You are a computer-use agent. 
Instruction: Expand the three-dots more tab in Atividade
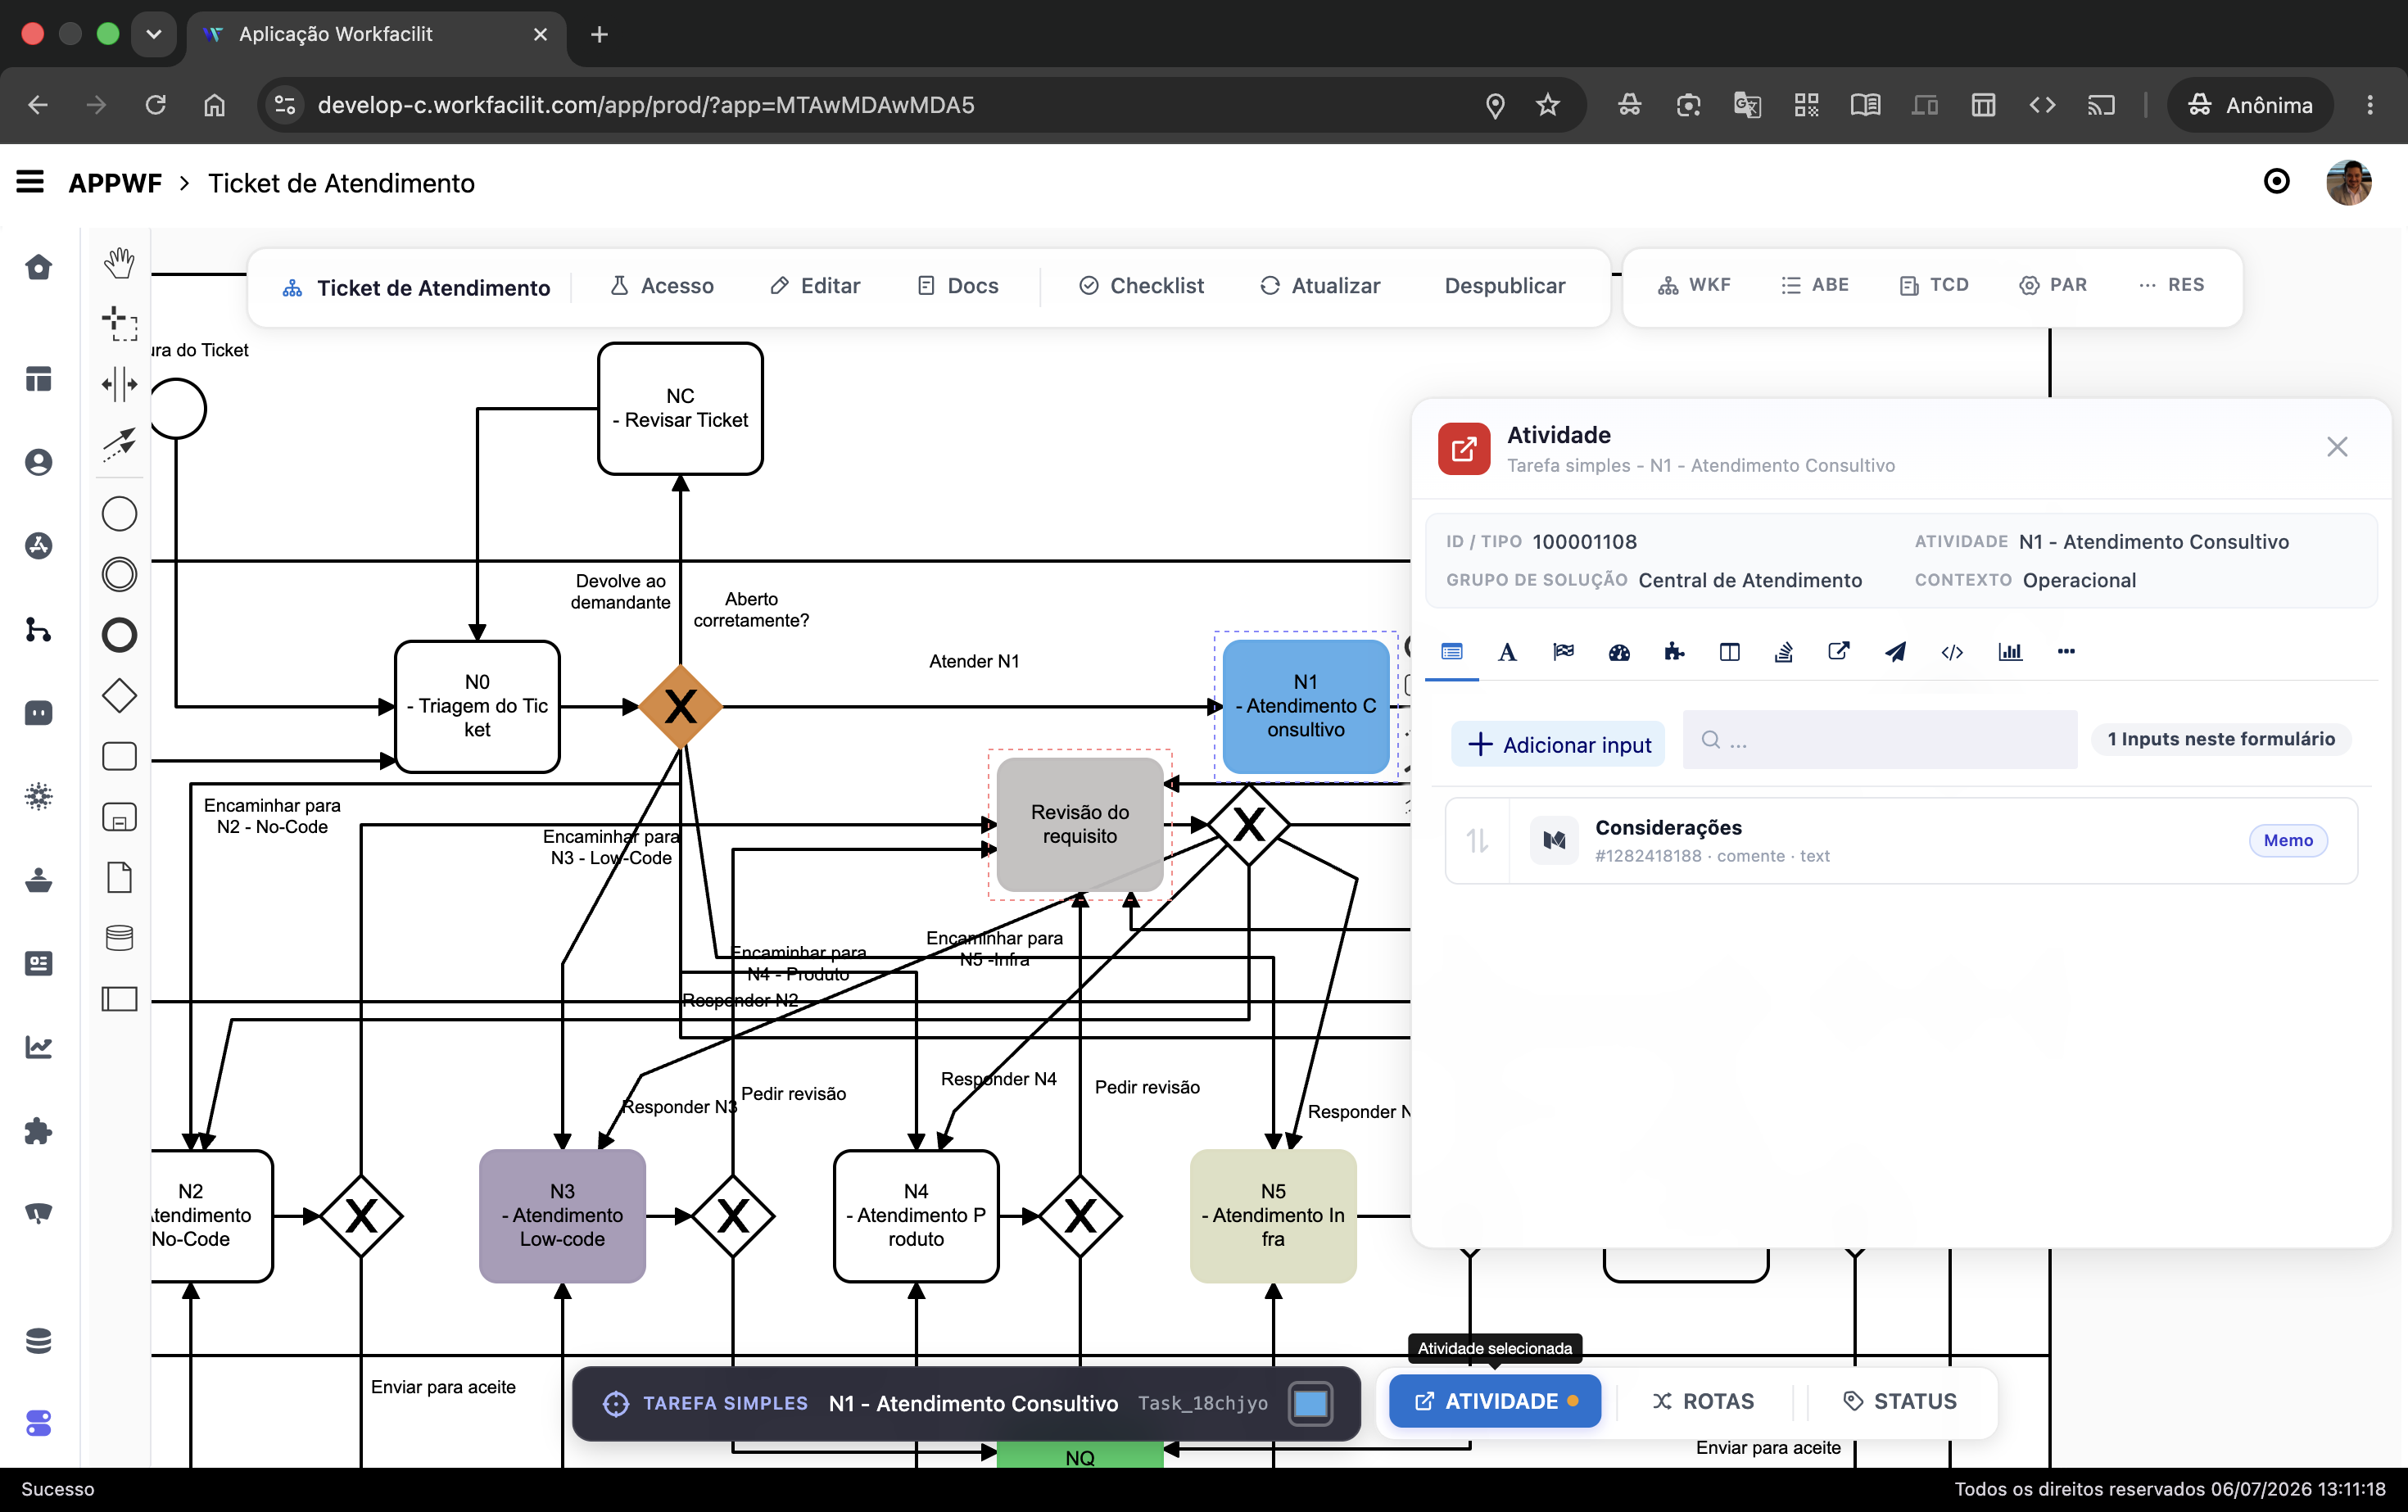[2066, 652]
